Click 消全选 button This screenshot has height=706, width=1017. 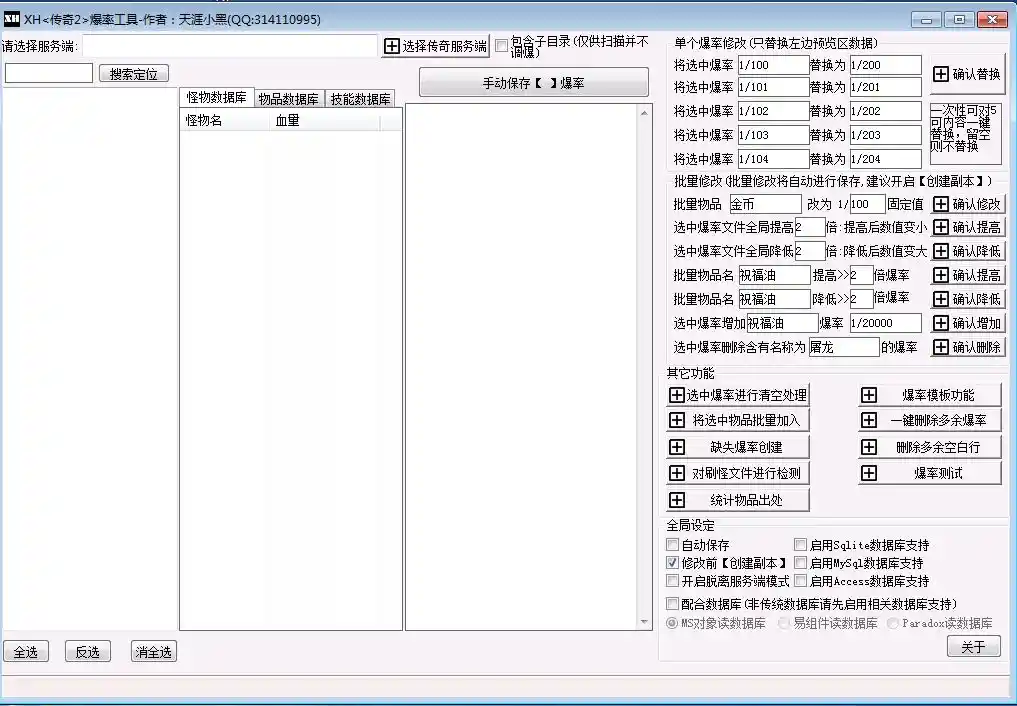[x=154, y=652]
